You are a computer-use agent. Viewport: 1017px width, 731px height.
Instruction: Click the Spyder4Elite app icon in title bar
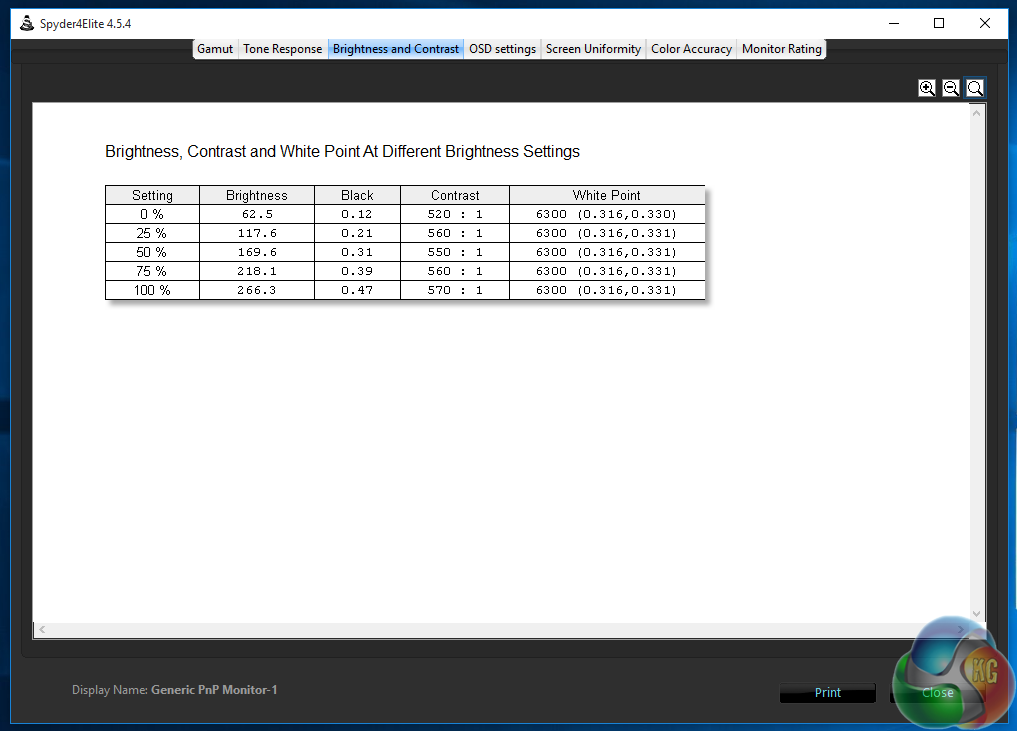point(27,23)
